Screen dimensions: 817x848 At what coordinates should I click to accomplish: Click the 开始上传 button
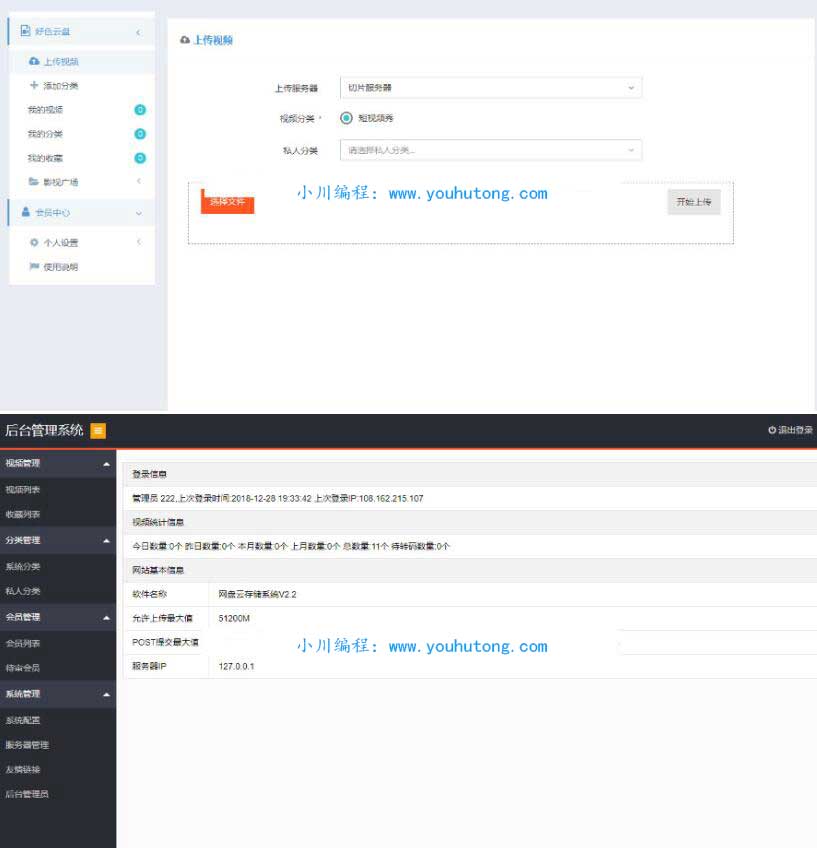pyautogui.click(x=694, y=202)
